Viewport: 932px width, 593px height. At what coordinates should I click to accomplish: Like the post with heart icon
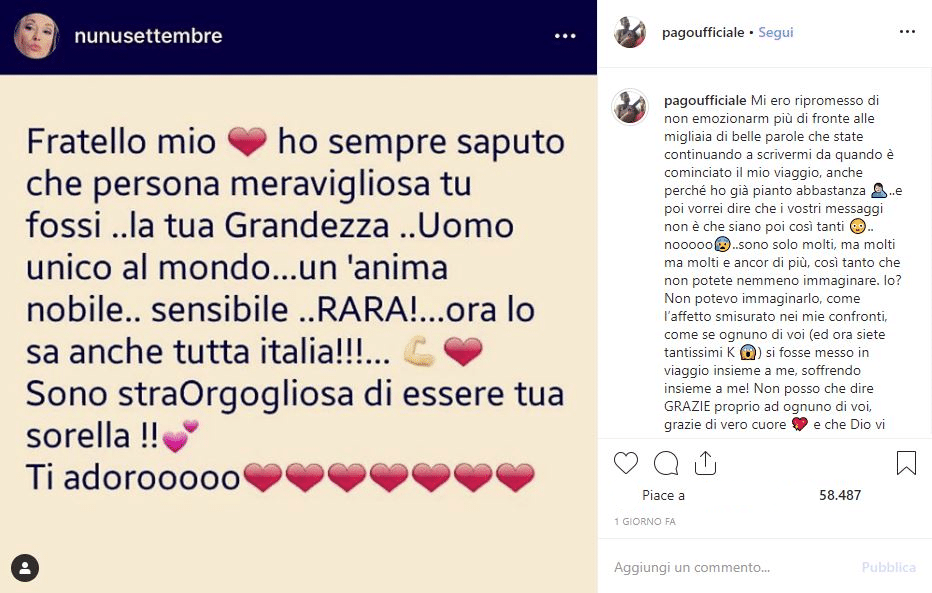click(x=626, y=463)
